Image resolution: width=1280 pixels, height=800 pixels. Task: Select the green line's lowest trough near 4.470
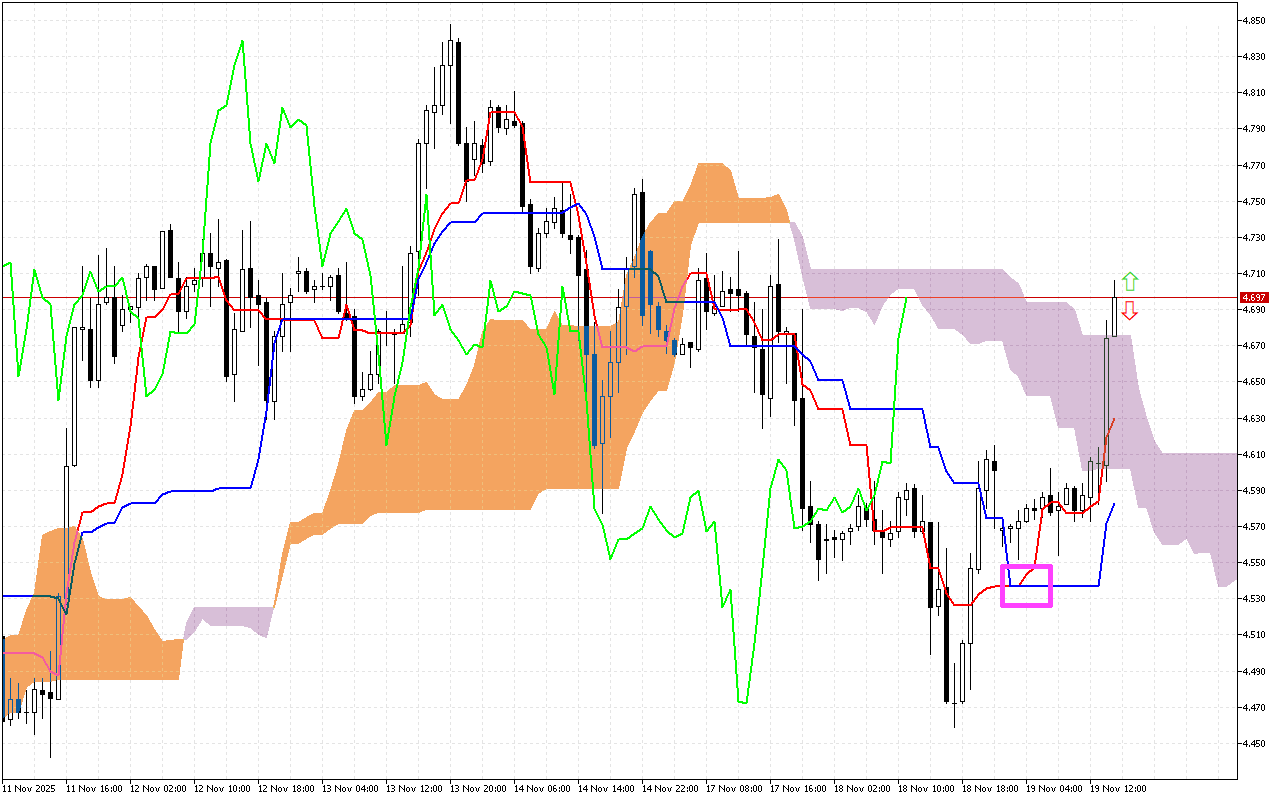pyautogui.click(x=742, y=701)
